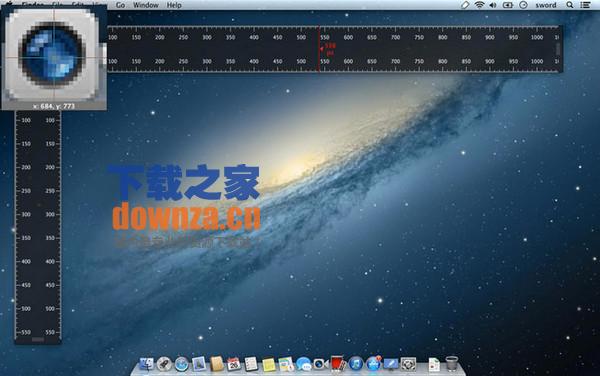Open the Trash in the Dock
600x376 pixels.
point(452,364)
